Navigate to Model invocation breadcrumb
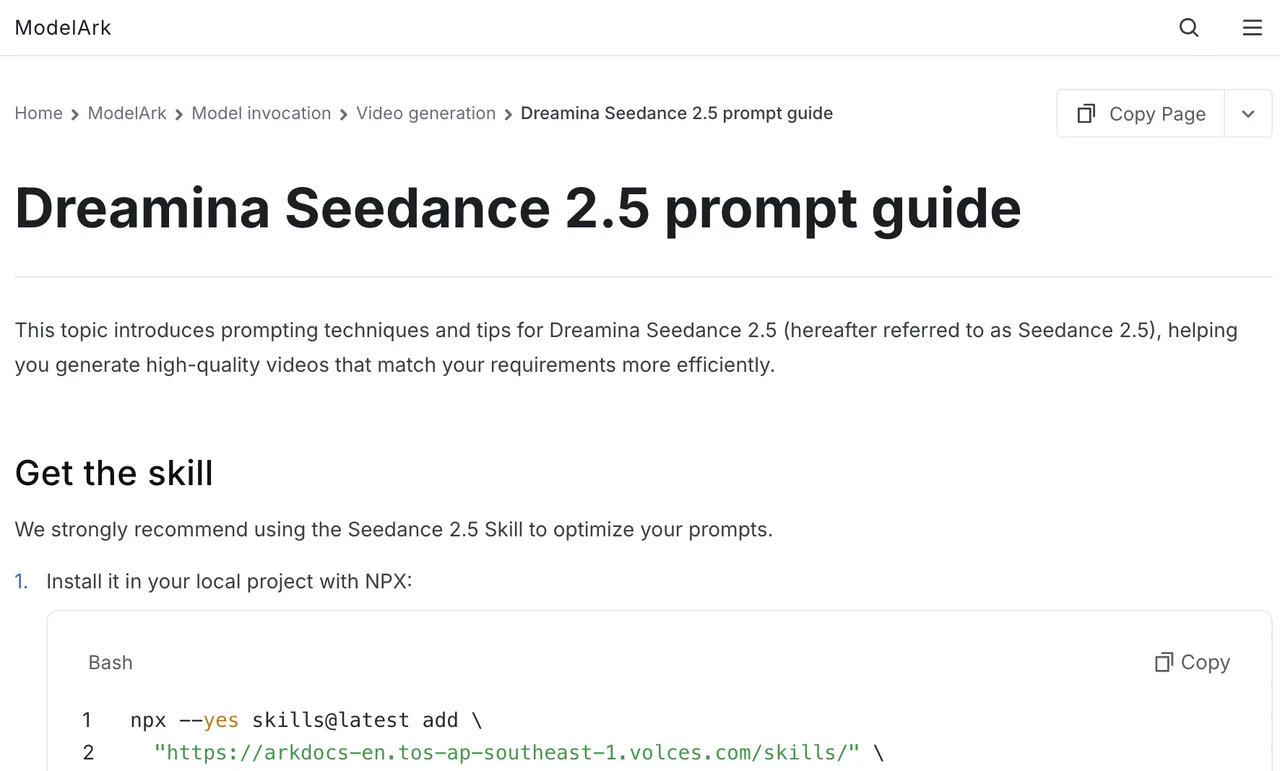1280x771 pixels. tap(261, 114)
